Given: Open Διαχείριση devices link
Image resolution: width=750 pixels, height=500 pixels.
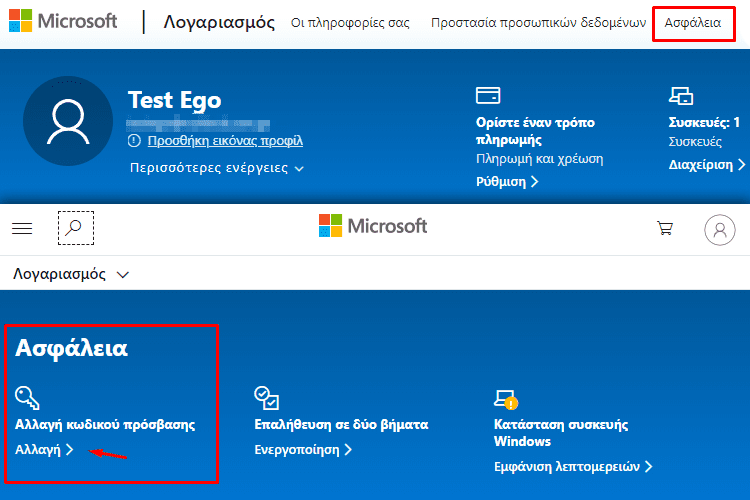Looking at the screenshot, I should pyautogui.click(x=706, y=165).
